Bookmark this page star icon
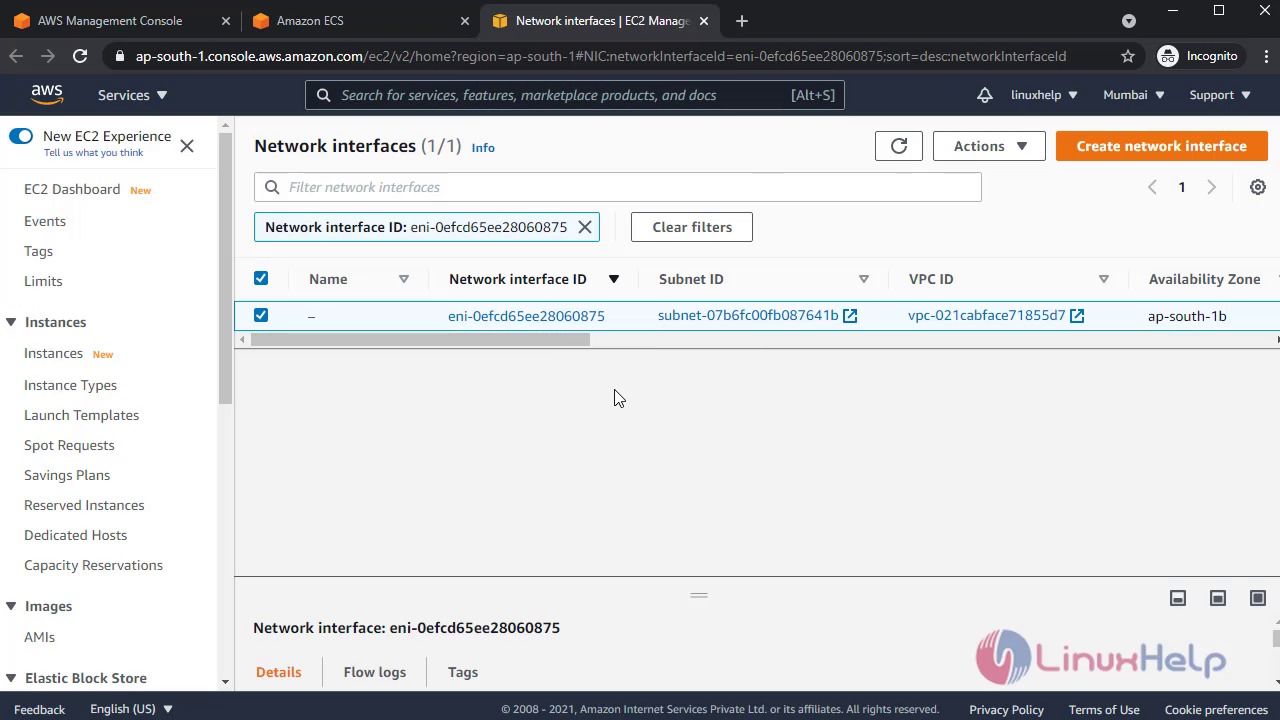Image resolution: width=1280 pixels, height=720 pixels. point(1128,56)
